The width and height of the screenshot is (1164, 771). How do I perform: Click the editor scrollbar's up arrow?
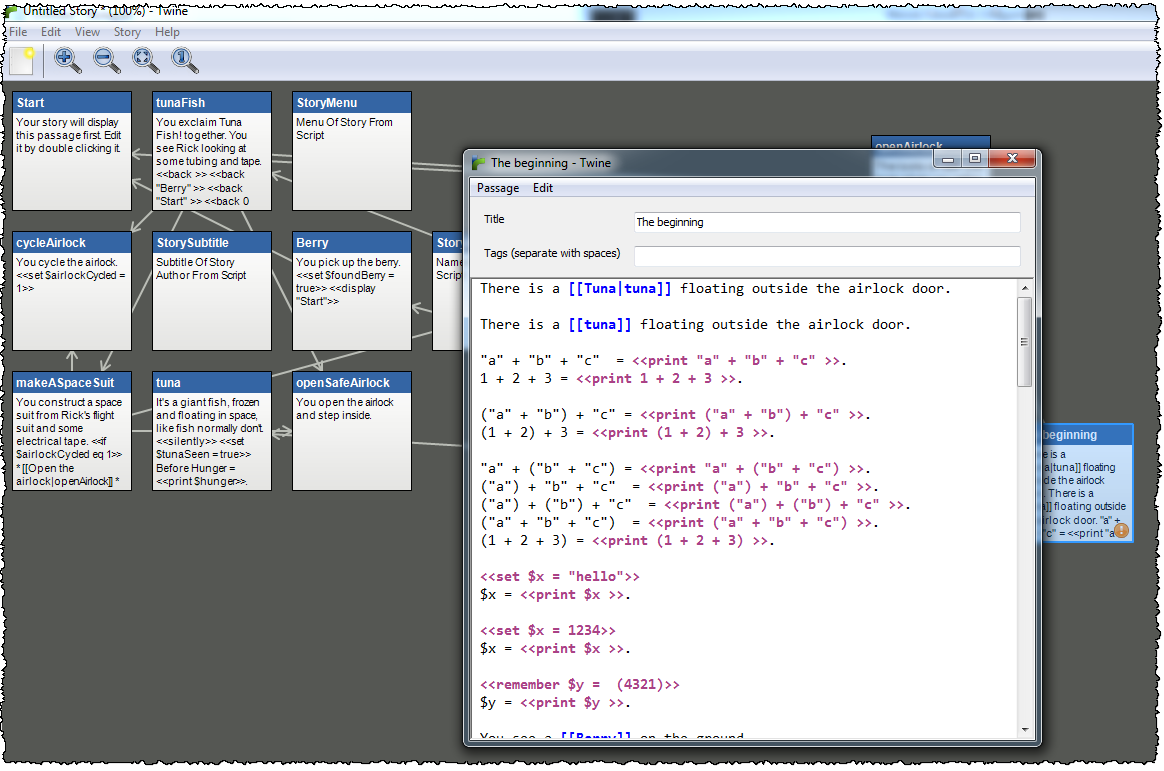click(x=1024, y=289)
